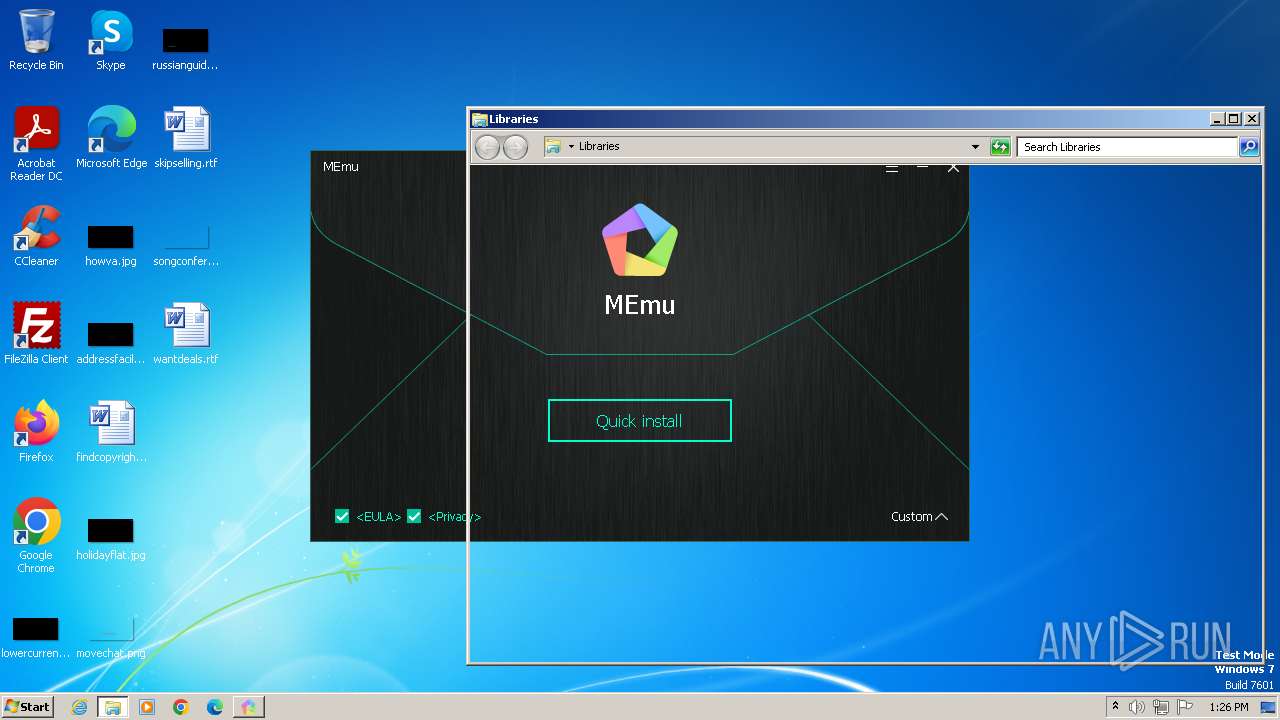Launch Chrome from the taskbar
This screenshot has width=1280, height=720.
pos(181,707)
